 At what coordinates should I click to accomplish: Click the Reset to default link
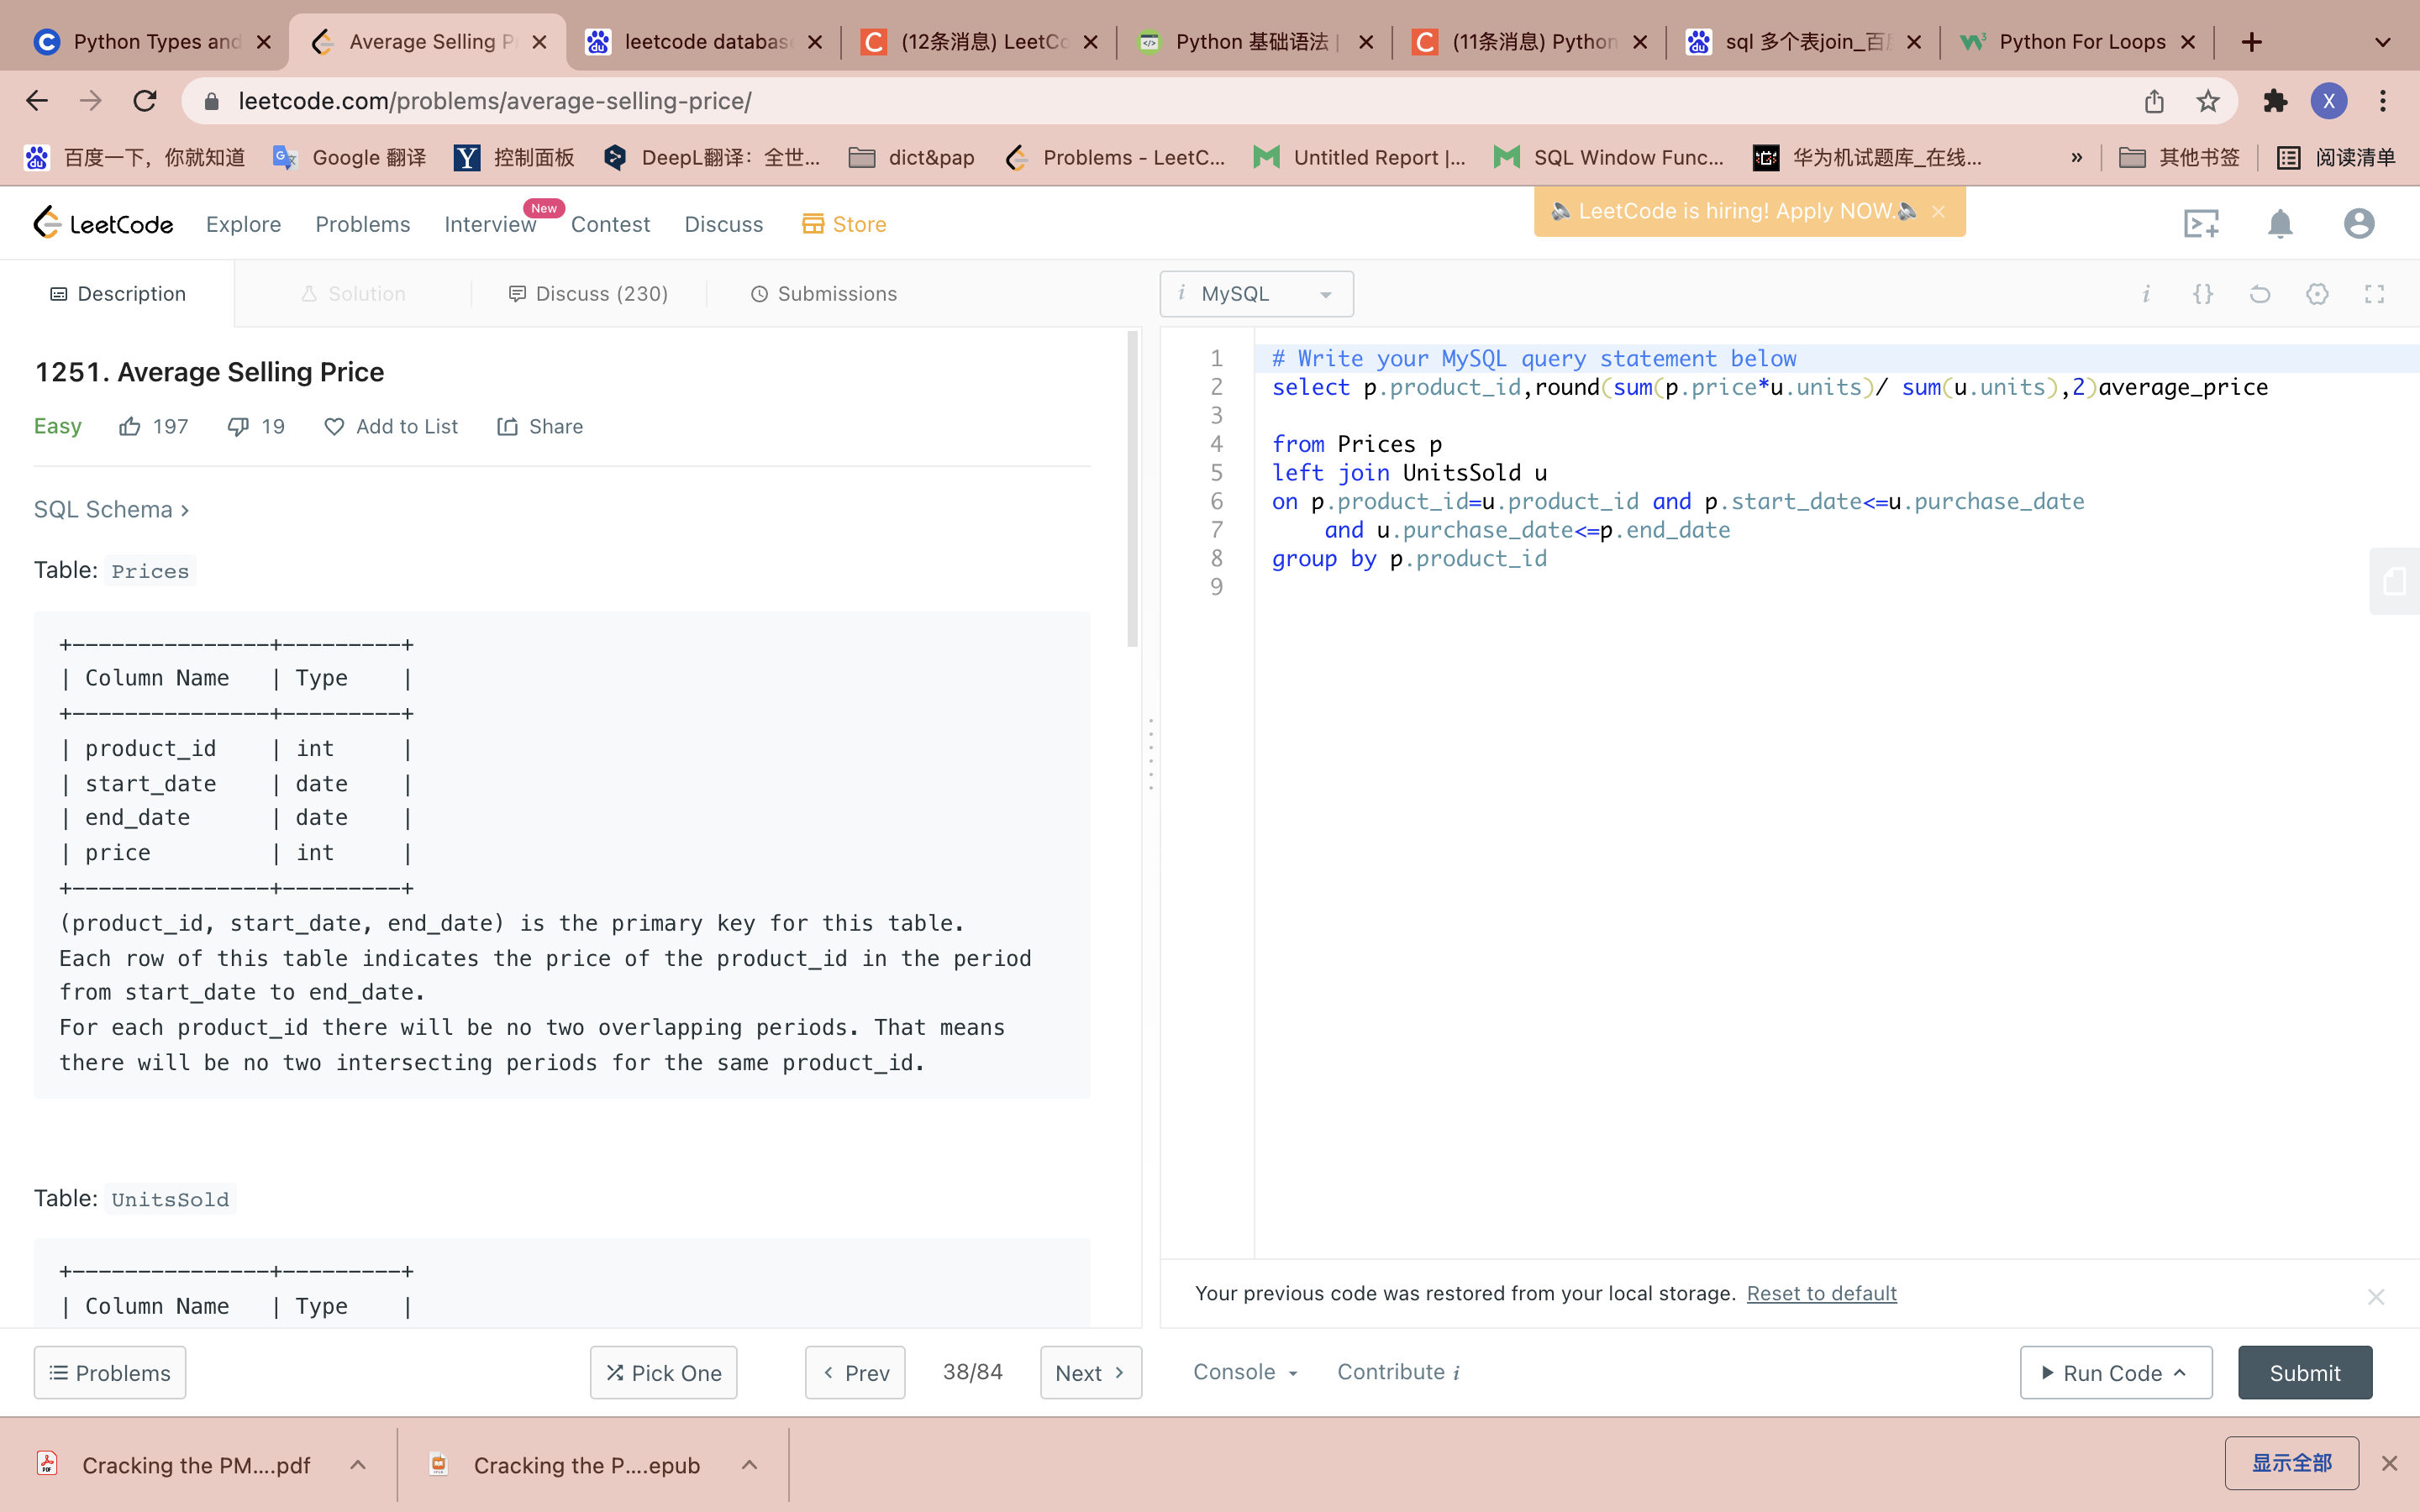tap(1821, 1293)
